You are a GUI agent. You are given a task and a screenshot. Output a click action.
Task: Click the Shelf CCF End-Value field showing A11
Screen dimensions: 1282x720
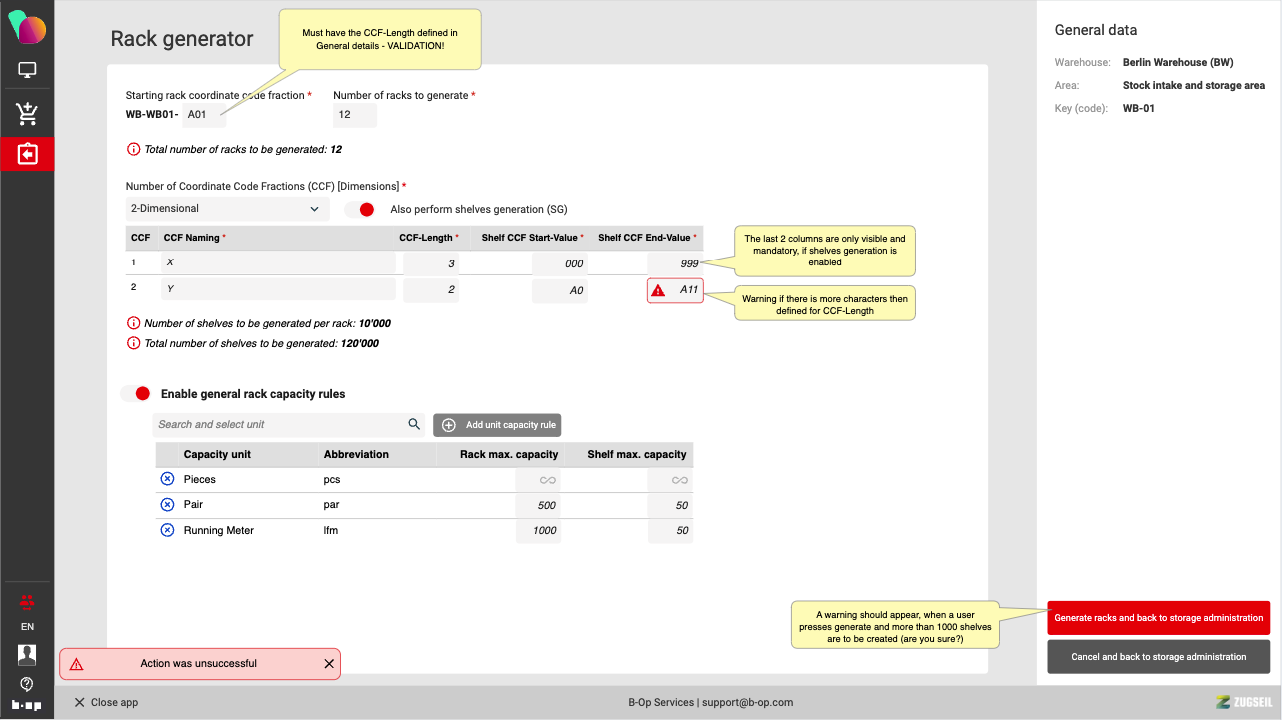coord(676,290)
